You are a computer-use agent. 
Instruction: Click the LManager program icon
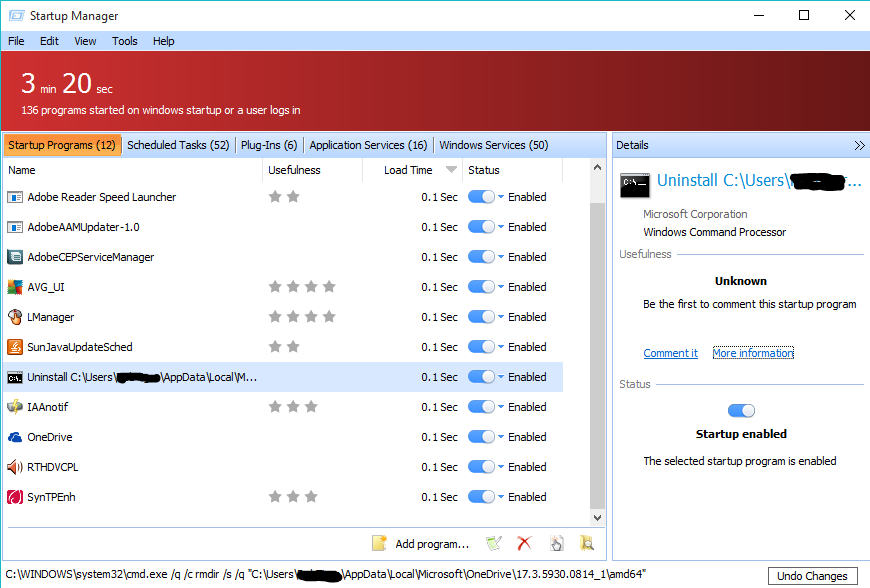pos(15,317)
